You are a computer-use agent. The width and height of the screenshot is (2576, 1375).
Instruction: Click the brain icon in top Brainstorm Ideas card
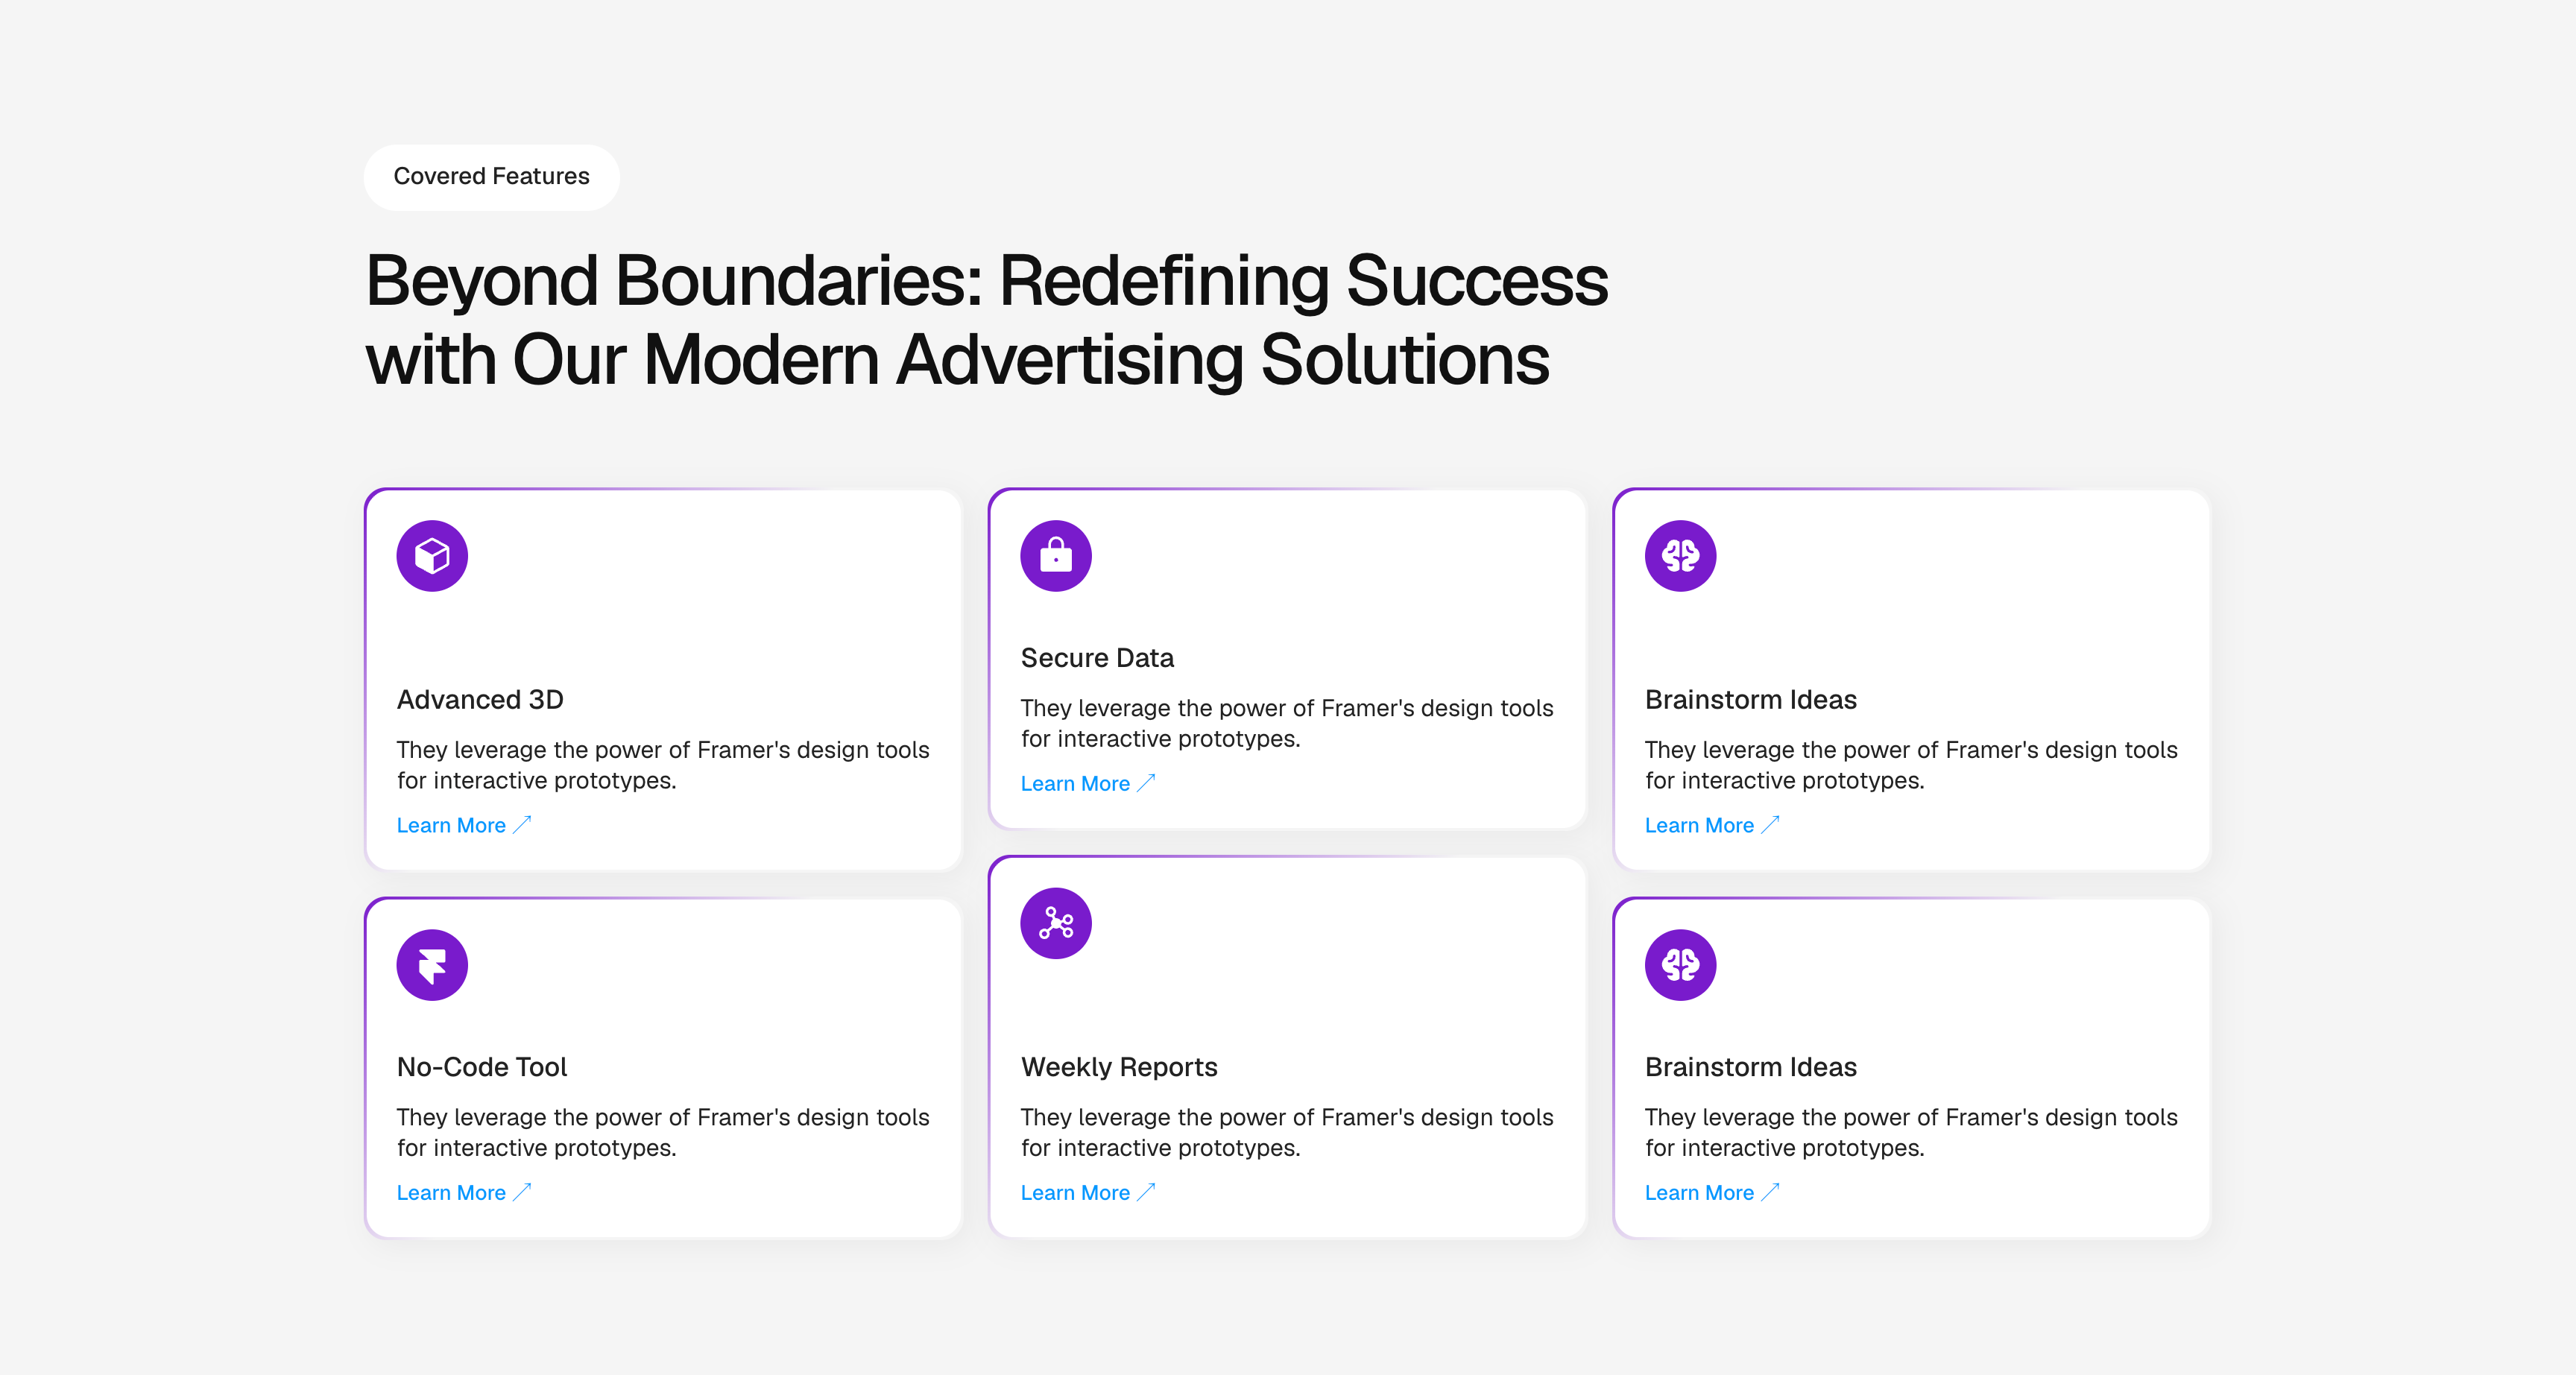1680,556
